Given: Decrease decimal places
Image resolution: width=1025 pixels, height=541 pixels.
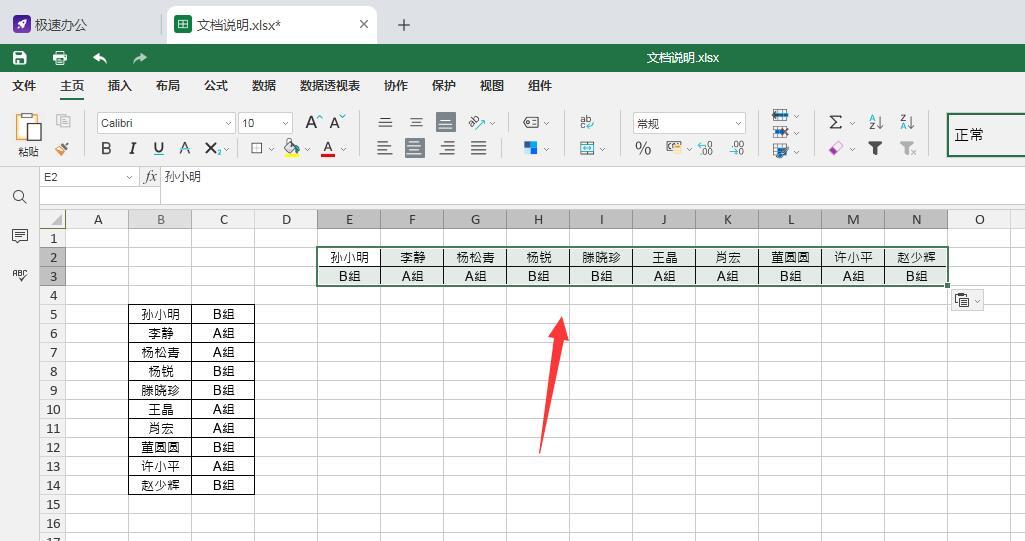Looking at the screenshot, I should (705, 148).
